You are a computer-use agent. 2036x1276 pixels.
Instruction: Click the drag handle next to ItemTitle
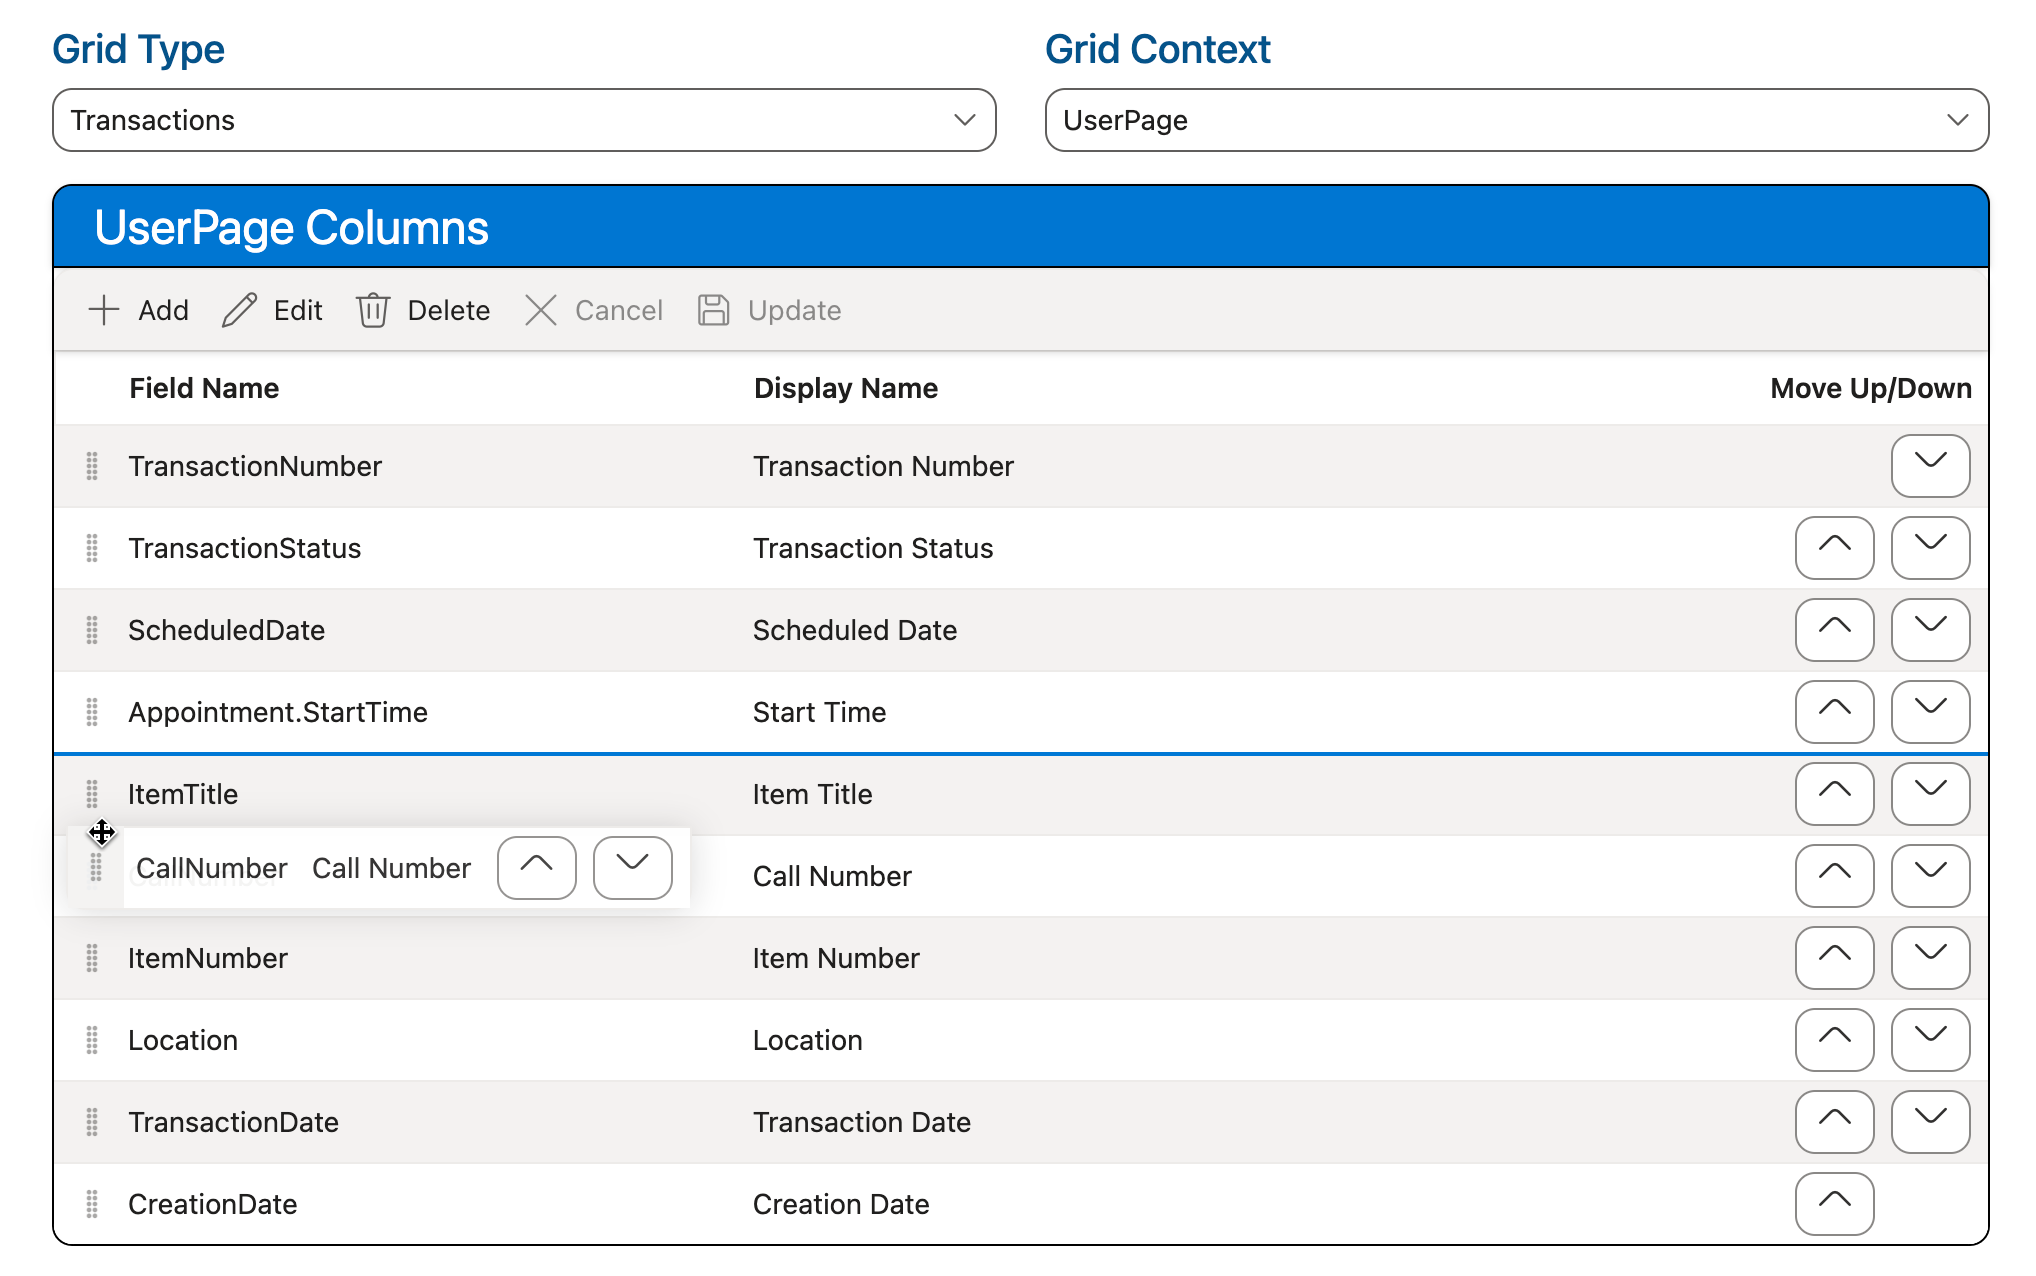(92, 794)
